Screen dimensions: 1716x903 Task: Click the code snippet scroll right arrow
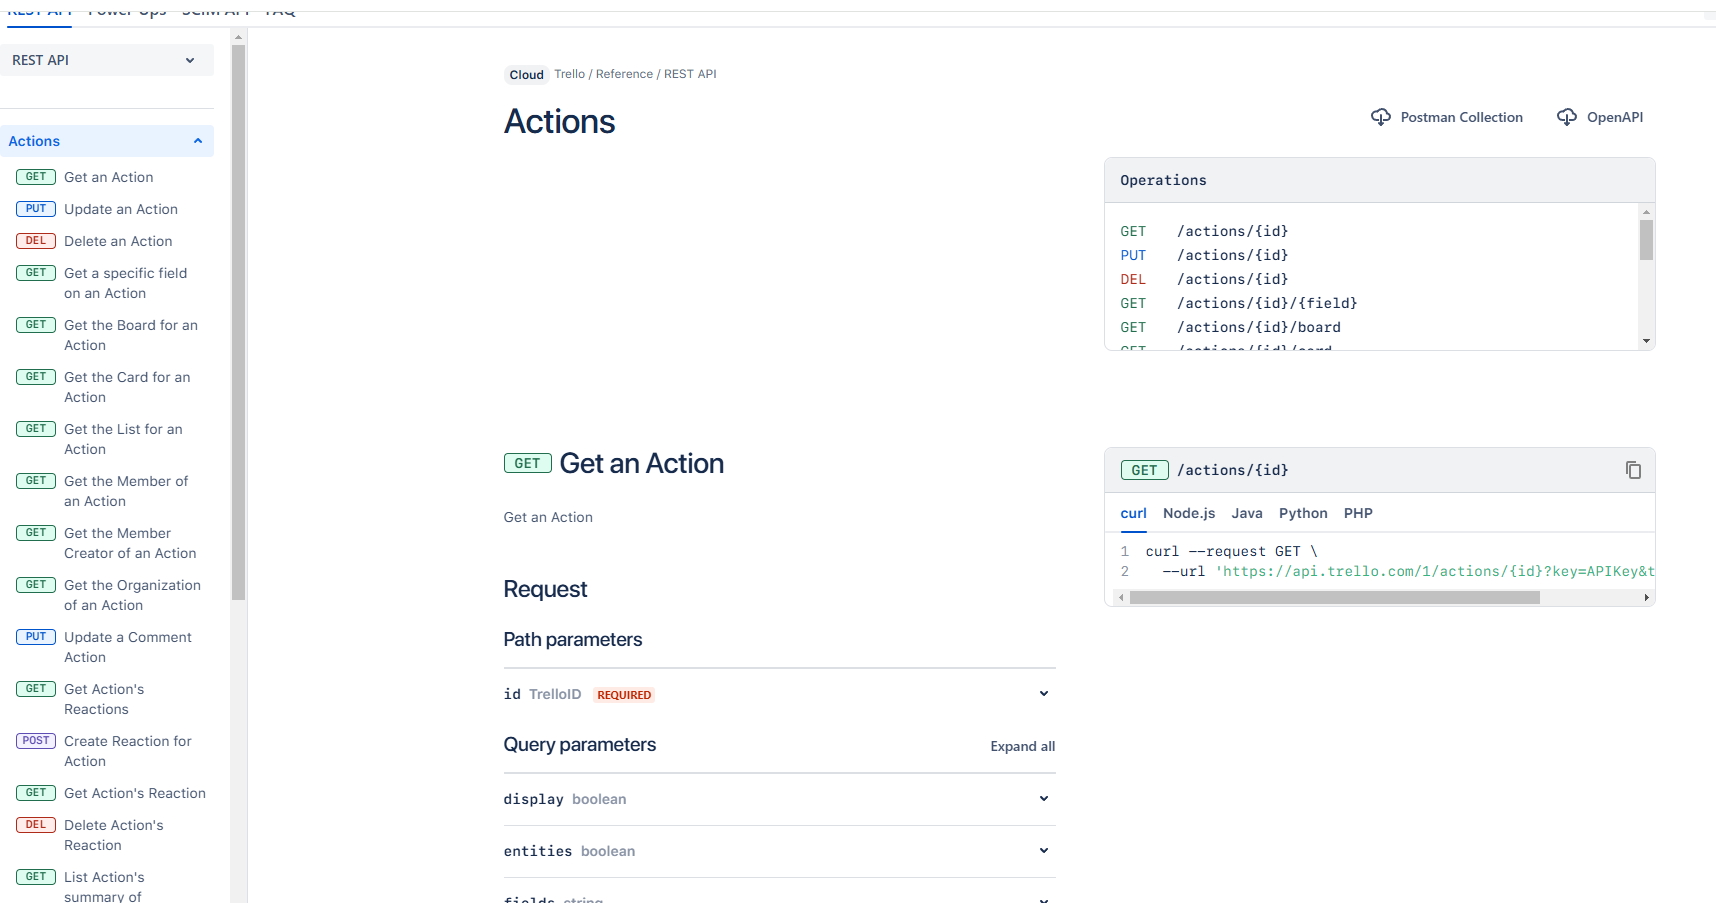tap(1646, 597)
